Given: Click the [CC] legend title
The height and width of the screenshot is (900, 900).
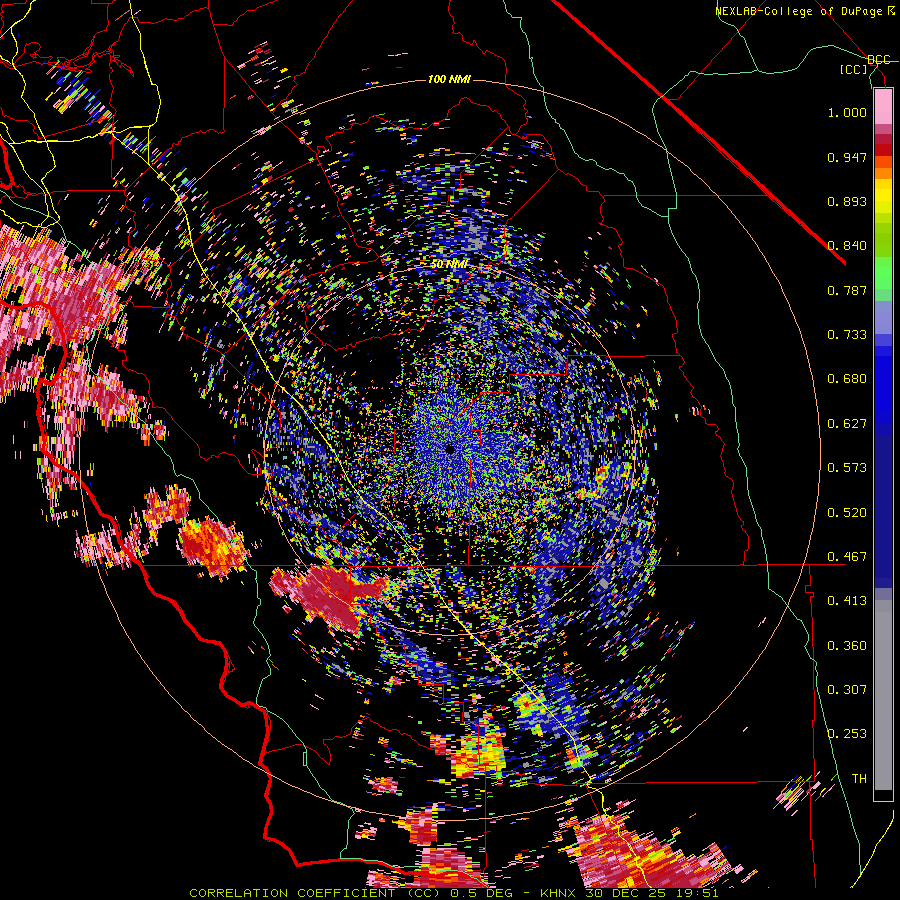Looking at the screenshot, I should 854,69.
